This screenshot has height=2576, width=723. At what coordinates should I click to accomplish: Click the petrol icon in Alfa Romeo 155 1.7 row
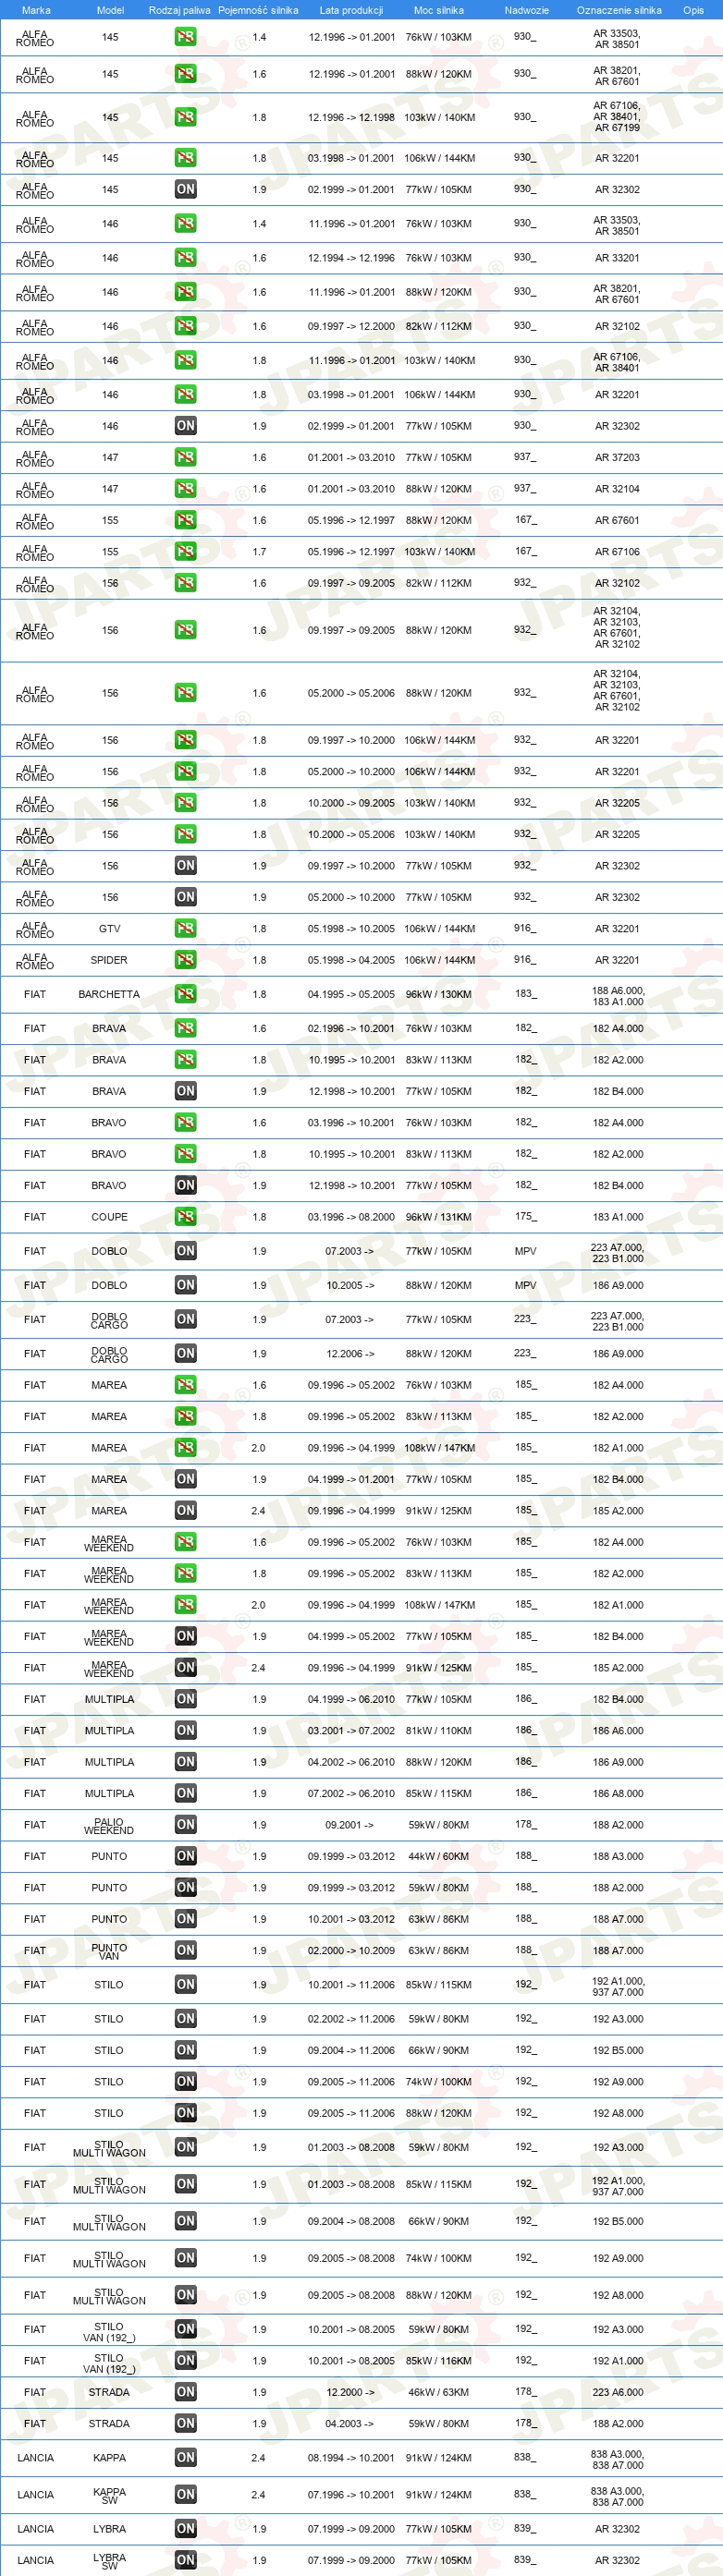tap(185, 551)
